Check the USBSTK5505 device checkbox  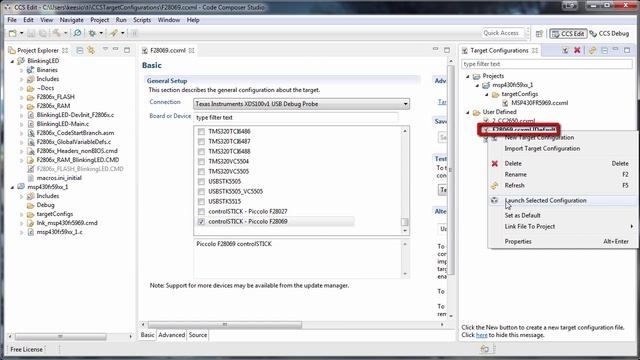click(201, 181)
